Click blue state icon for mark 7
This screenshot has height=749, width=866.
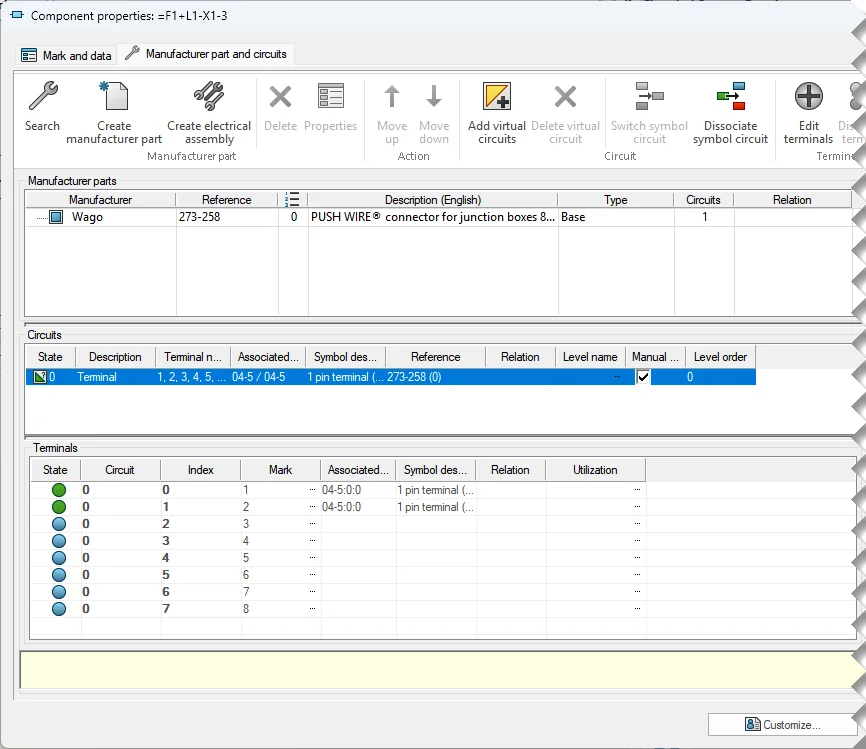pyautogui.click(x=59, y=592)
